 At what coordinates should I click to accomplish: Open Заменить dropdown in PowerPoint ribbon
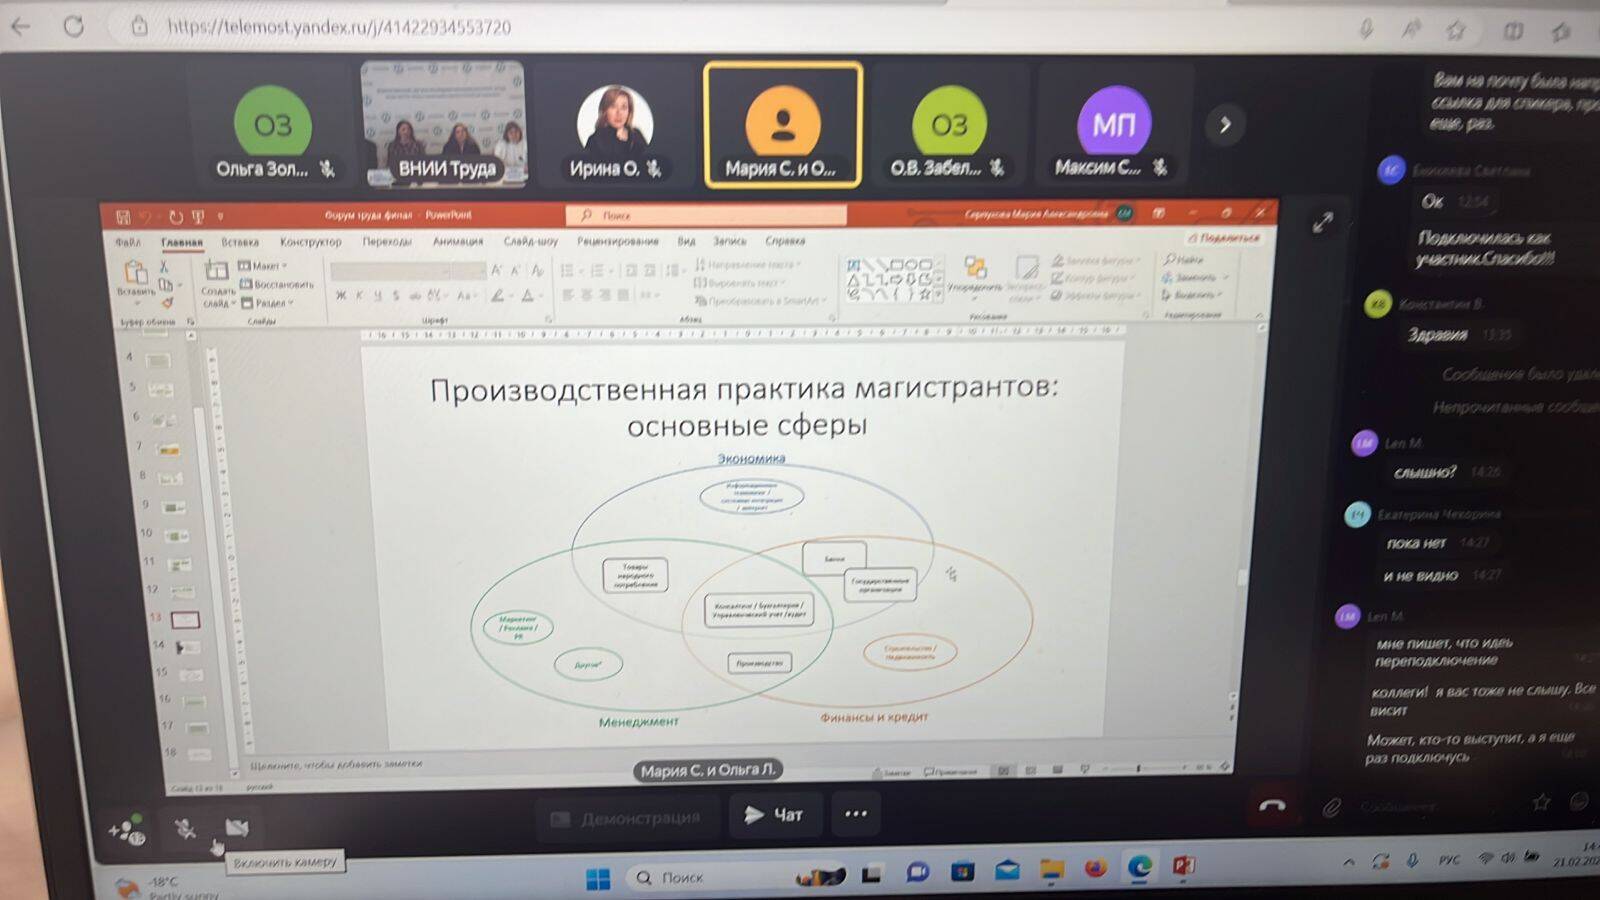(1195, 278)
